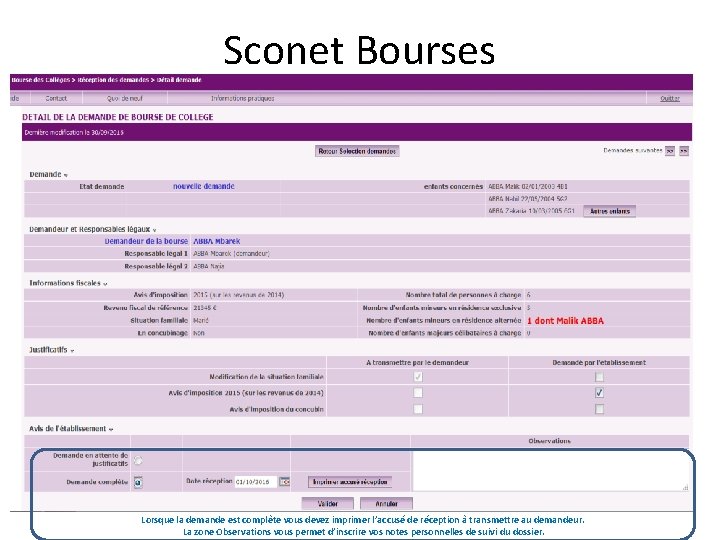Click the Observations resize grip corner
Image resolution: width=720 pixels, height=540 pixels.
click(685, 488)
